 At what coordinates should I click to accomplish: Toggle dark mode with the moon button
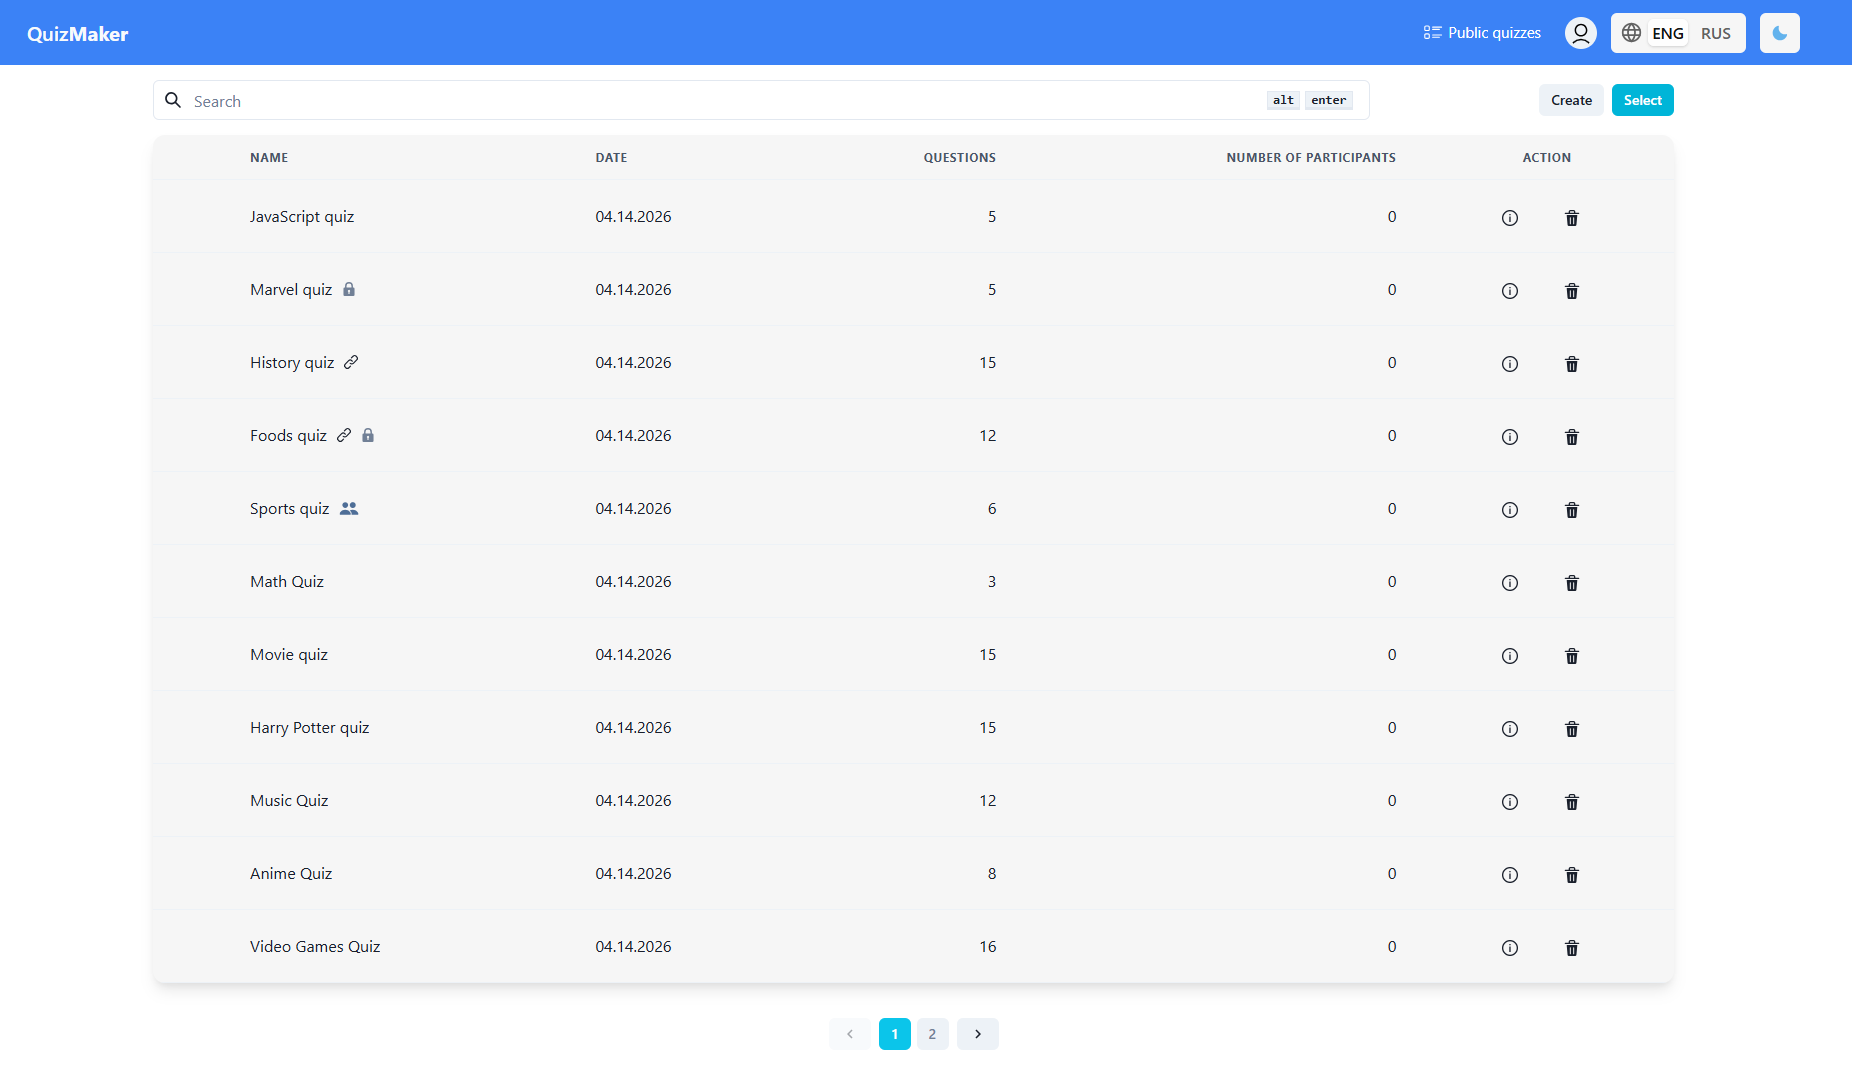(1779, 33)
